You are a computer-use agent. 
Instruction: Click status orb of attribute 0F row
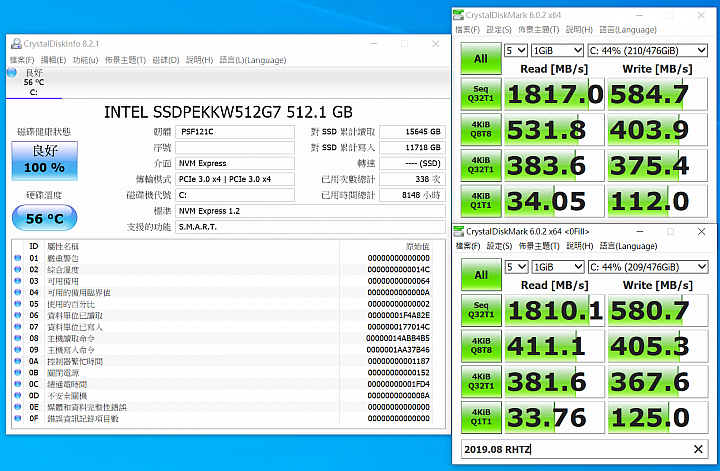pos(17,418)
